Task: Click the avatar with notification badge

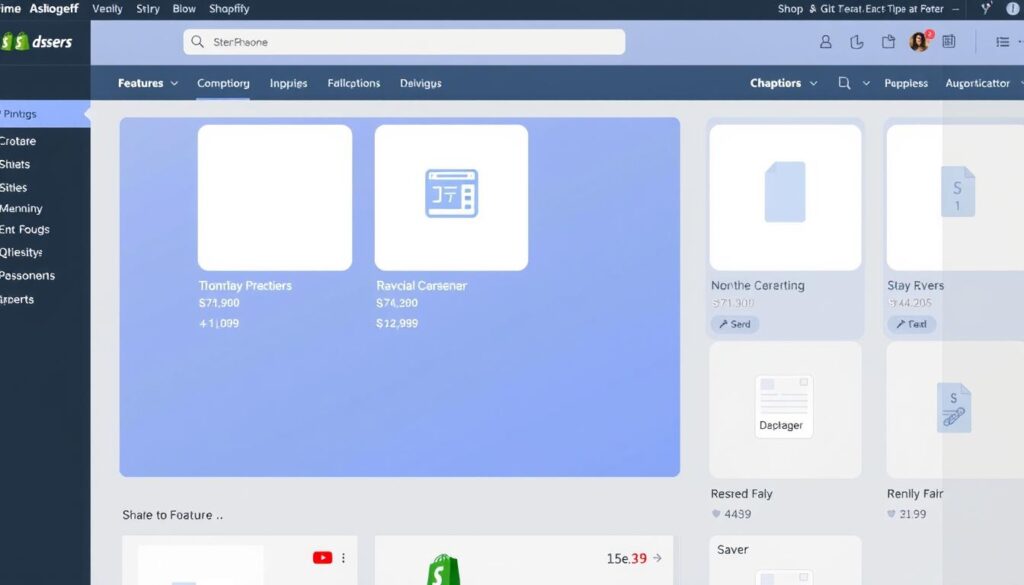Action: [x=919, y=42]
